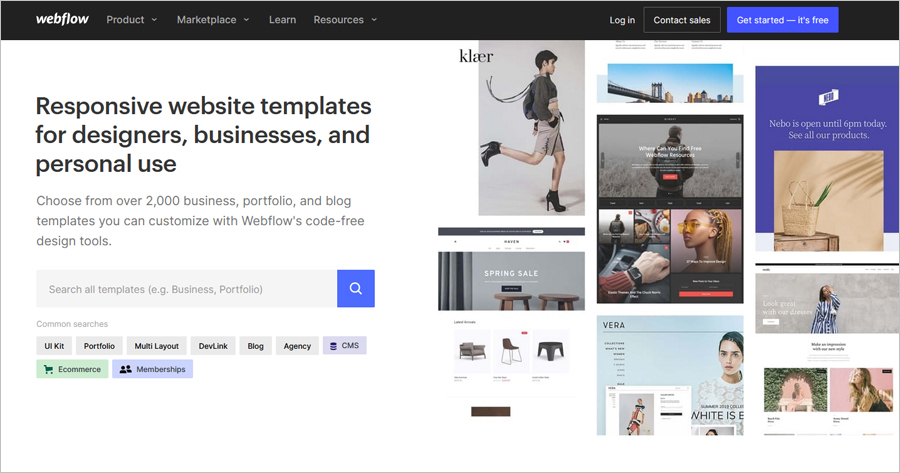The height and width of the screenshot is (473, 900).
Task: Click the Ecommerce shopping cart icon
Action: (x=48, y=369)
